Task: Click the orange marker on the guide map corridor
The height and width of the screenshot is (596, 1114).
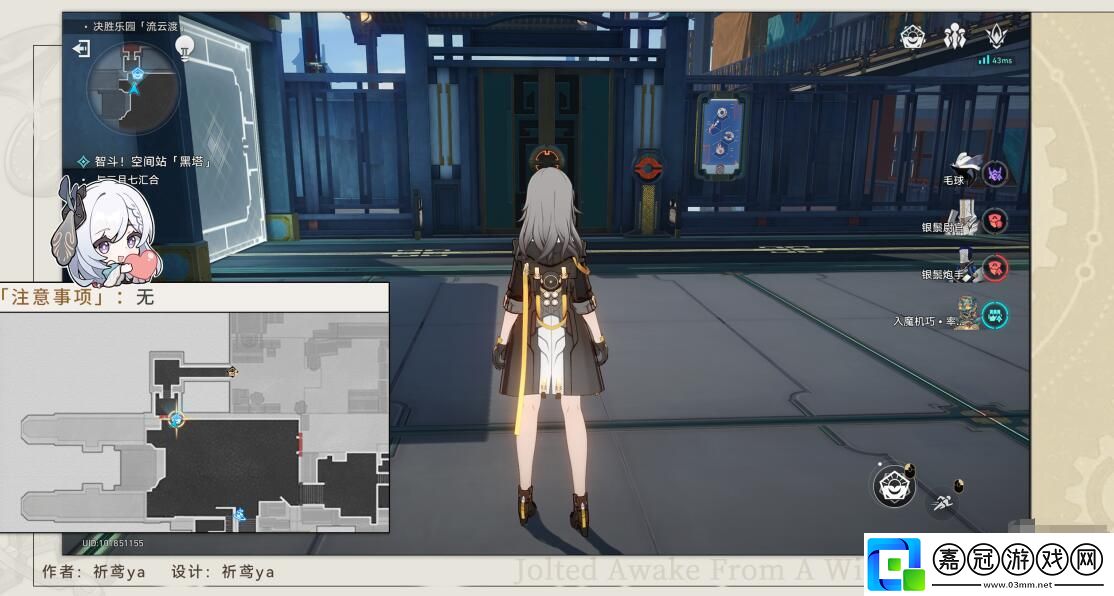Action: coord(232,371)
